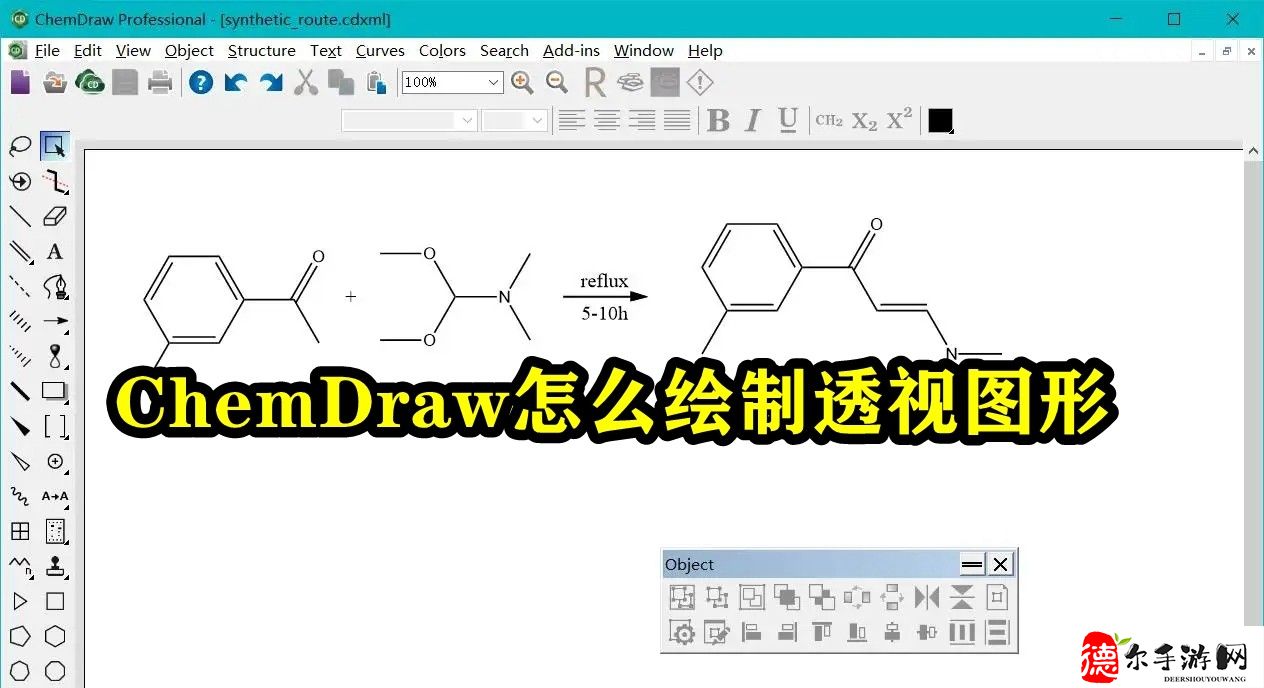1264x688 pixels.
Task: Click the Cut scissors icon
Action: click(306, 82)
